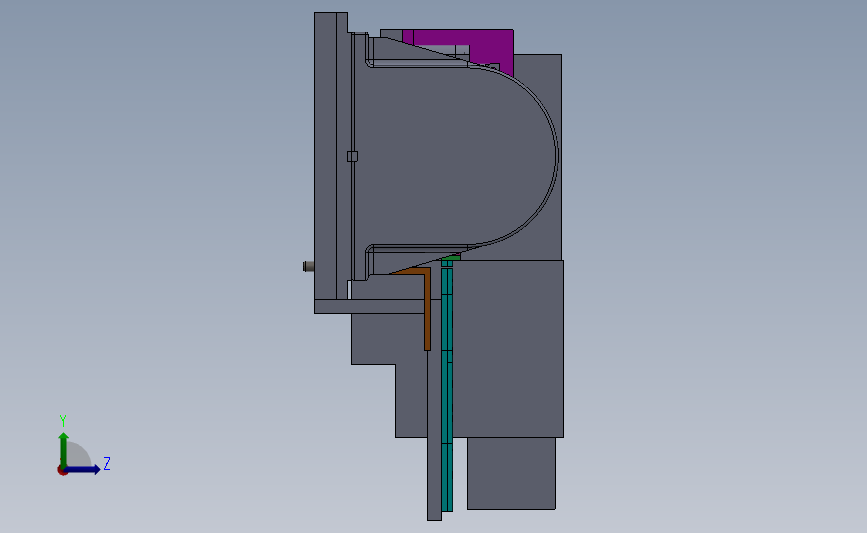Screen dimensions: 867x533
Task: Click the red origin ball of the triad
Action: 62,471
